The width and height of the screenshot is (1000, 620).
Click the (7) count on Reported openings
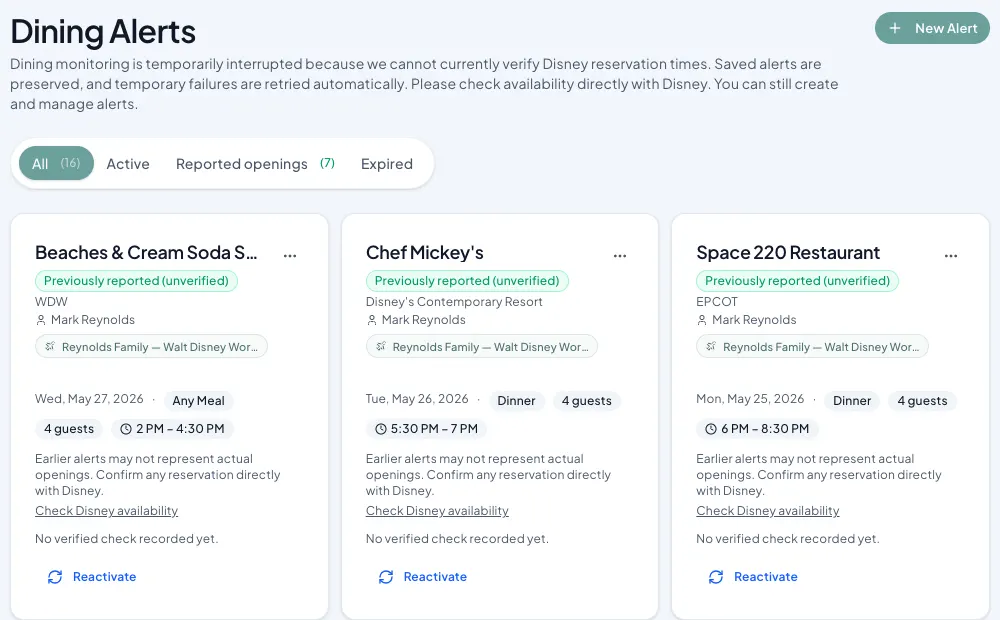[327, 163]
